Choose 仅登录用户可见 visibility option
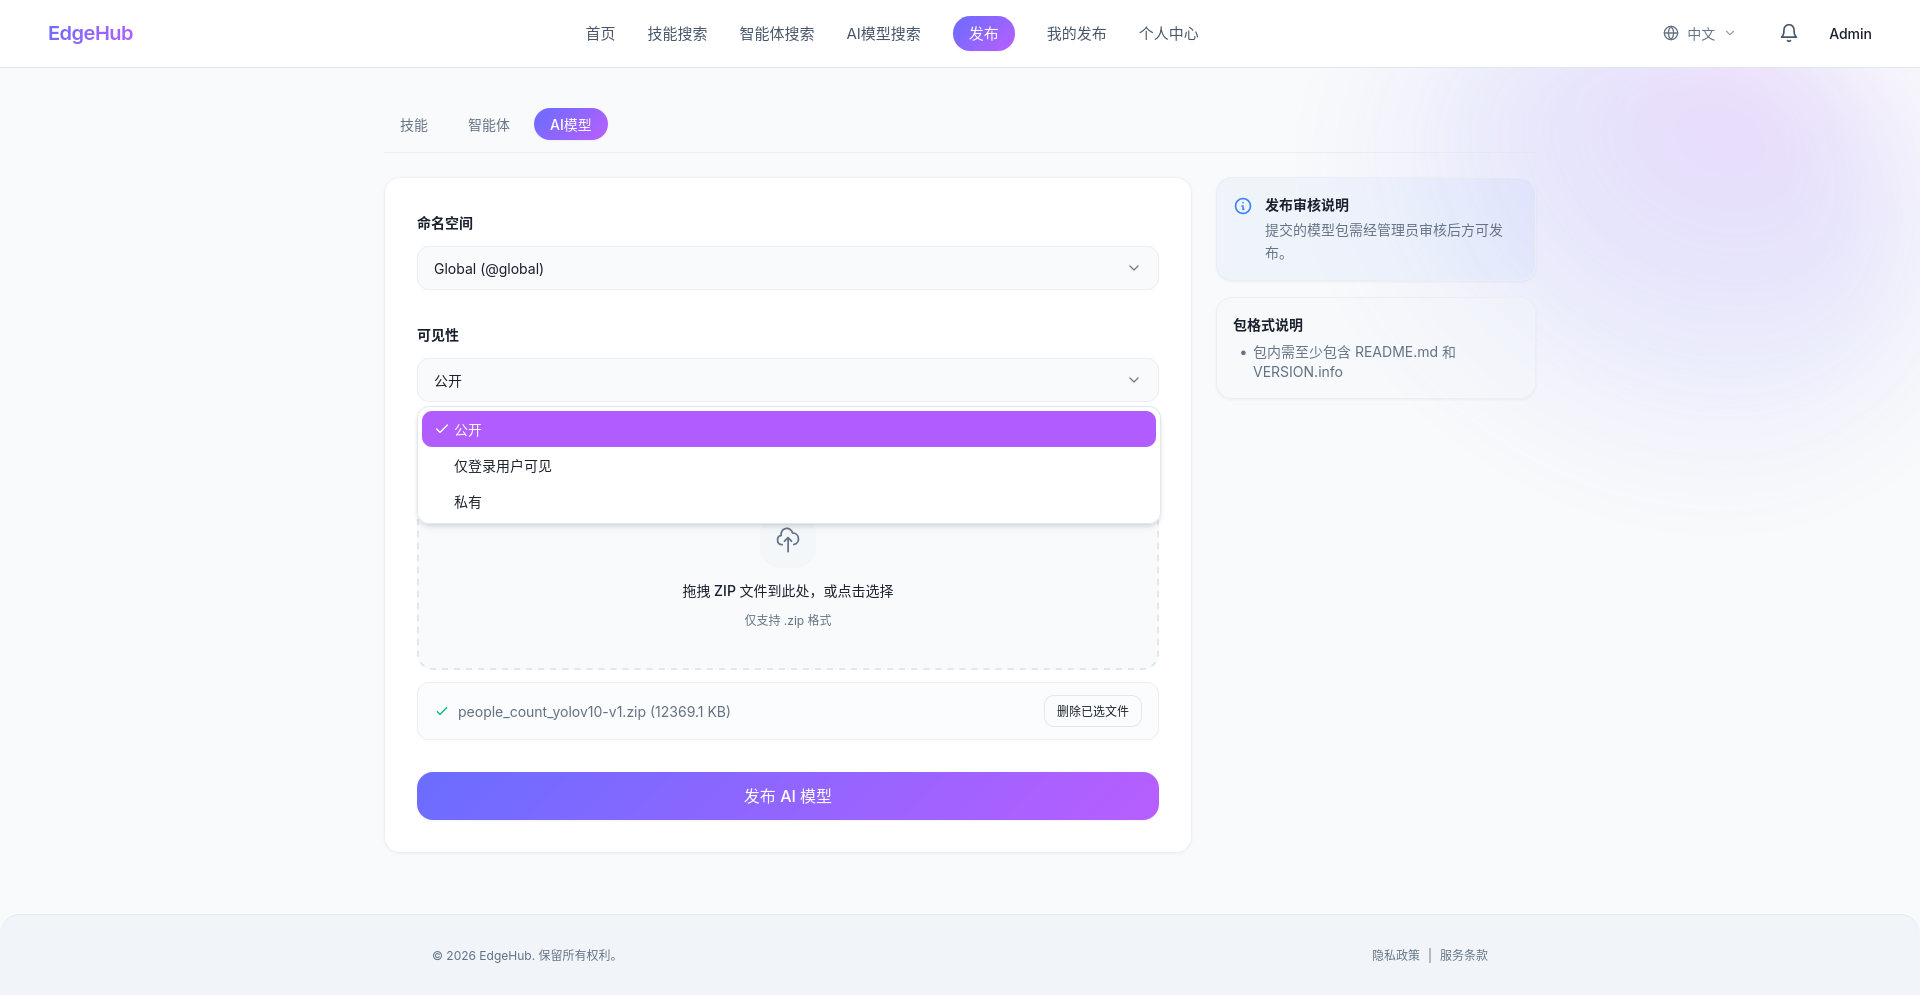This screenshot has height=995, width=1920. point(789,466)
